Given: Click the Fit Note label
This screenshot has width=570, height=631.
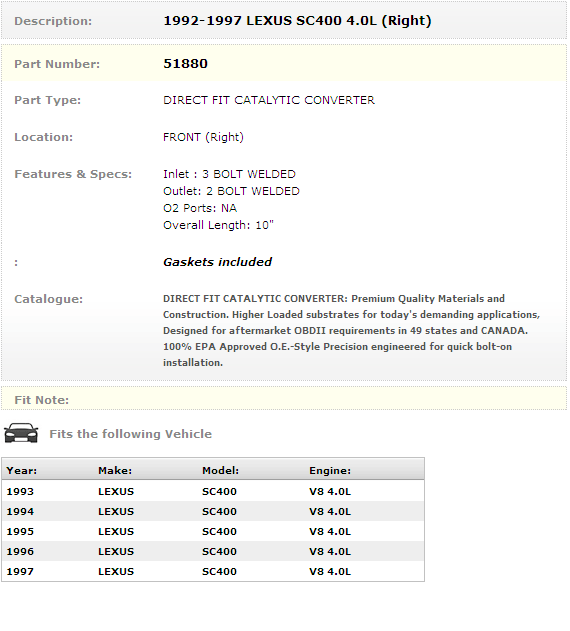Looking at the screenshot, I should (41, 400).
